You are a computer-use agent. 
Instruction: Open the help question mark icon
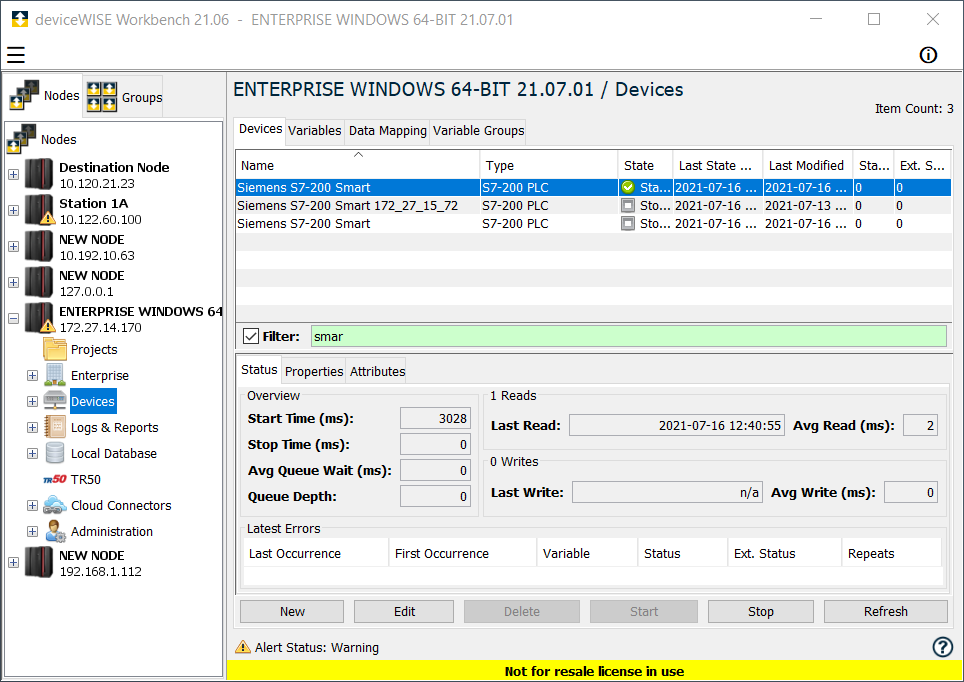point(942,646)
